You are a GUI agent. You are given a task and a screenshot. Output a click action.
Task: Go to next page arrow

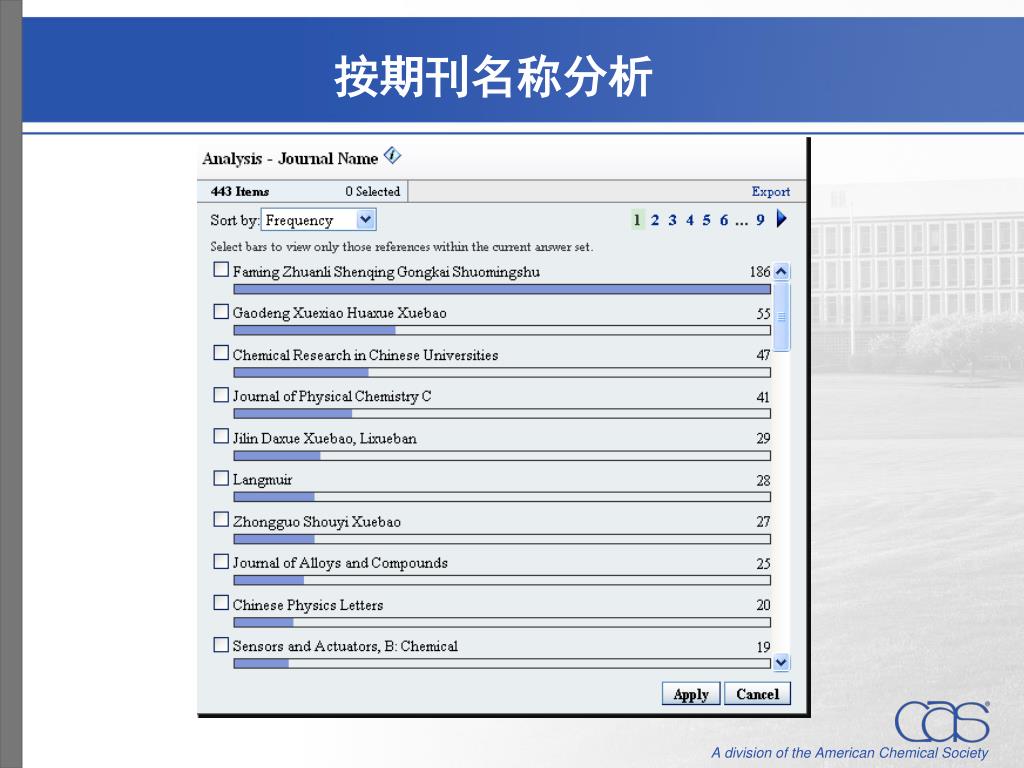pos(782,219)
